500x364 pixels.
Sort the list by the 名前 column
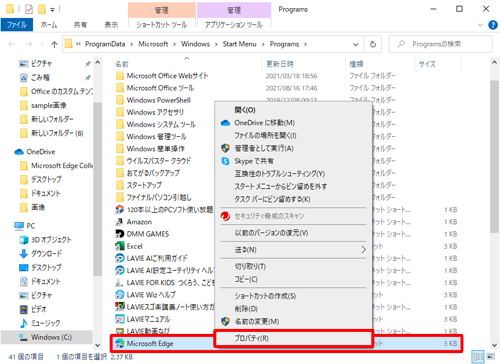121,64
